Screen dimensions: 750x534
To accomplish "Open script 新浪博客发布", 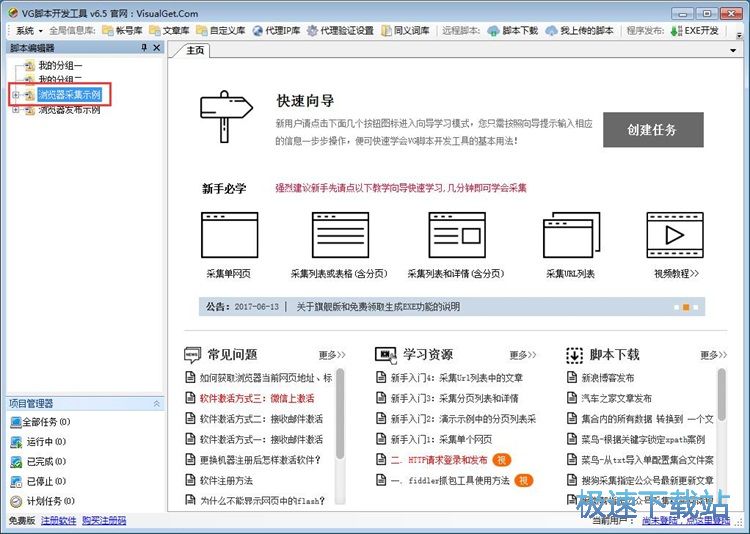I will [607, 378].
